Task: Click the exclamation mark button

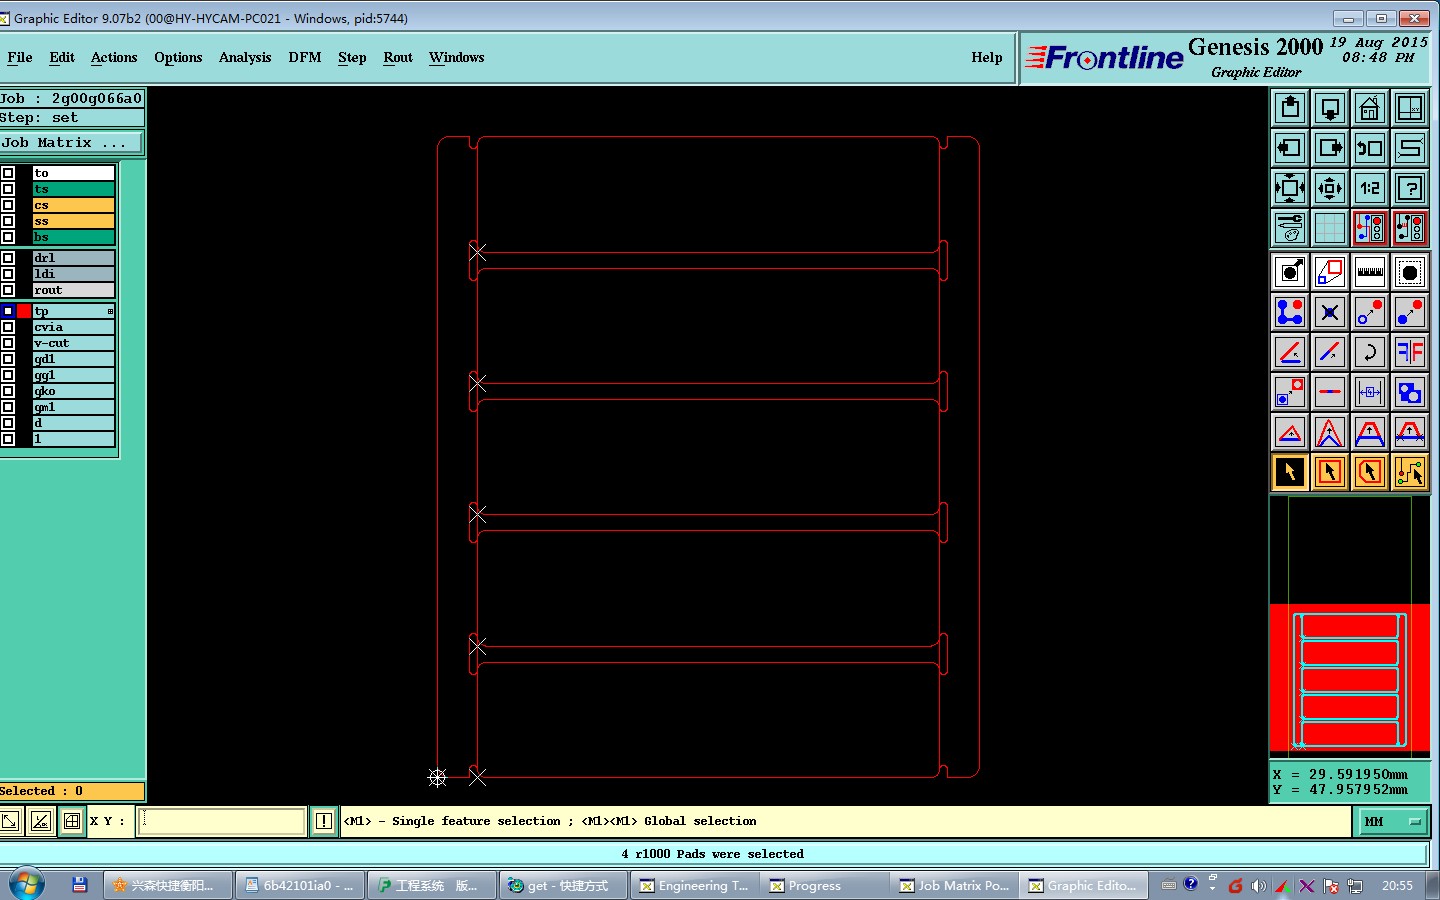Action: pos(324,822)
